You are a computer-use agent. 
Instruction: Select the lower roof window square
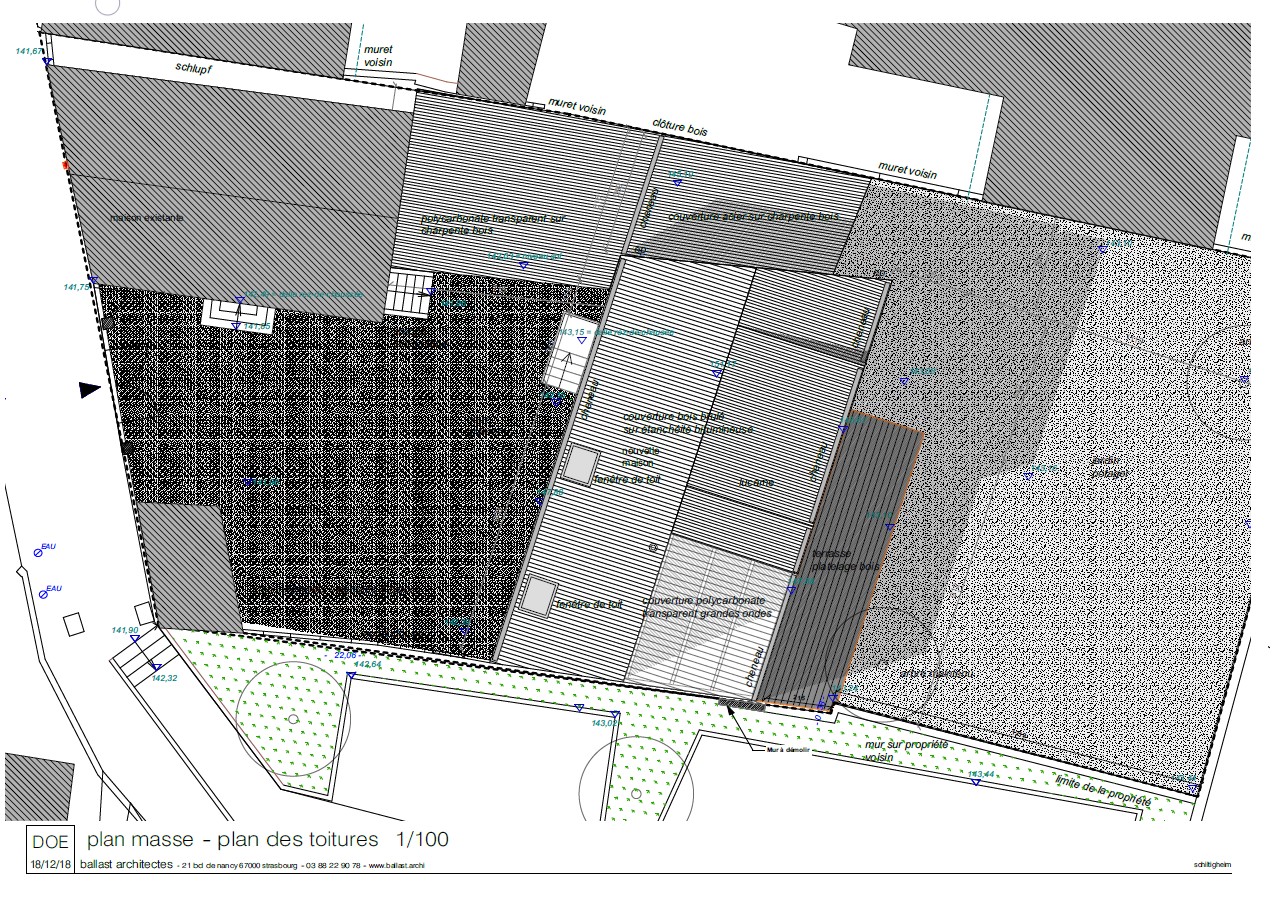pos(538,597)
